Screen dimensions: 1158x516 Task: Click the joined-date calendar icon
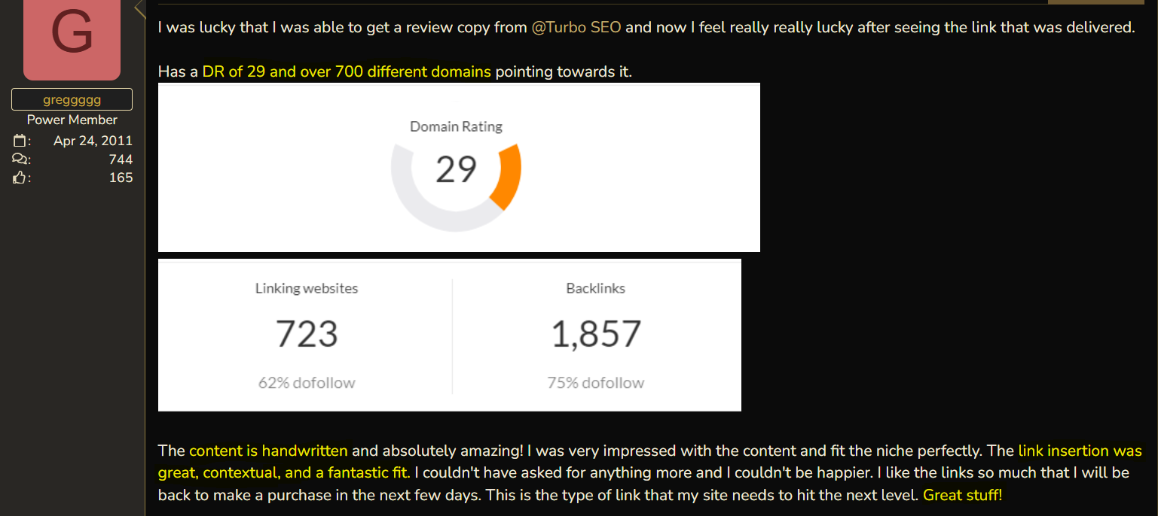[21, 141]
